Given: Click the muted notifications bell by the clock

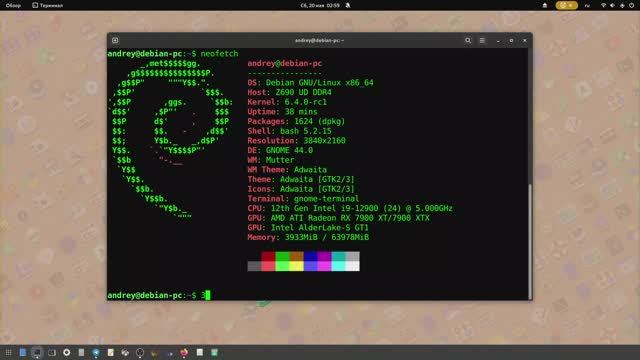Looking at the screenshot, I should coord(348,5).
